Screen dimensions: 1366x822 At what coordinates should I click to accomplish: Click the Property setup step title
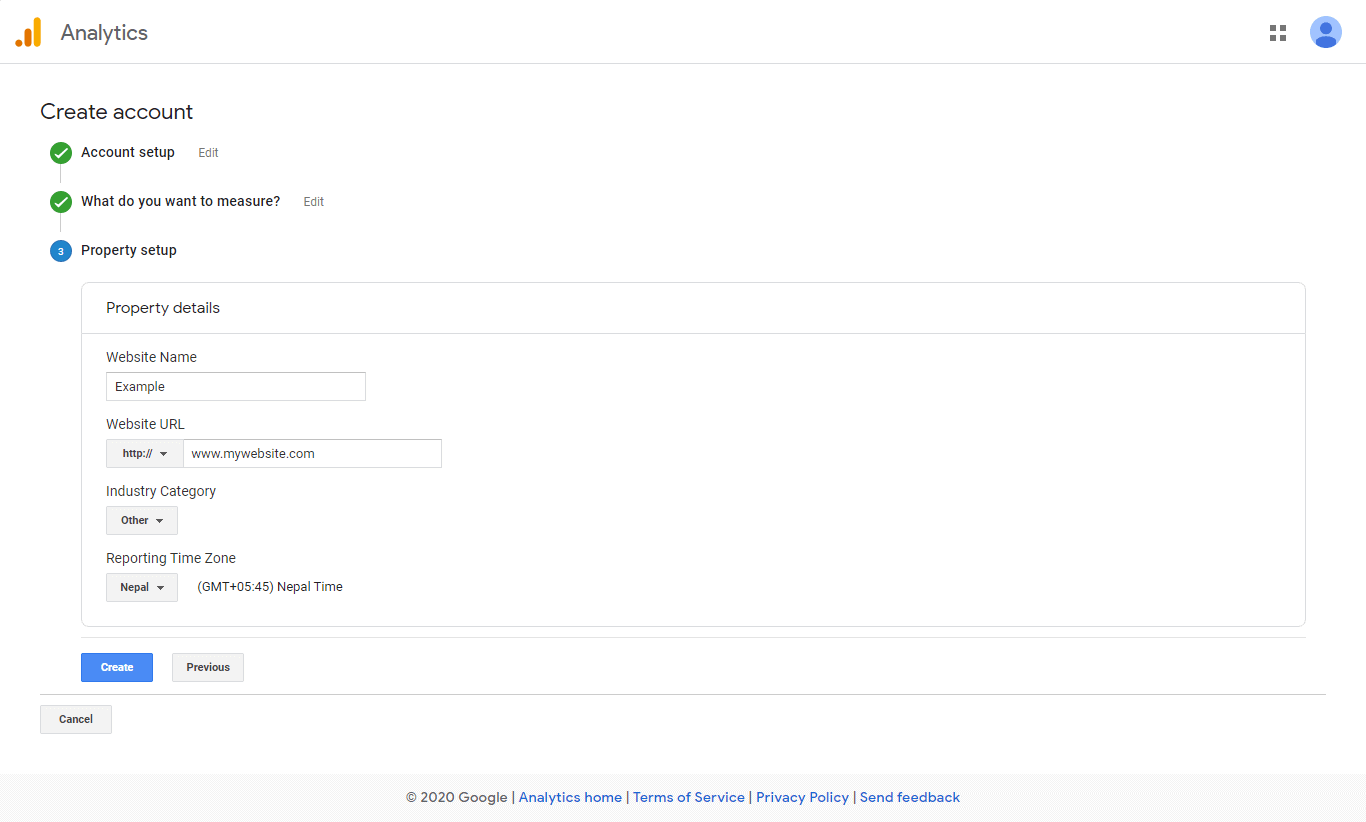click(x=129, y=250)
